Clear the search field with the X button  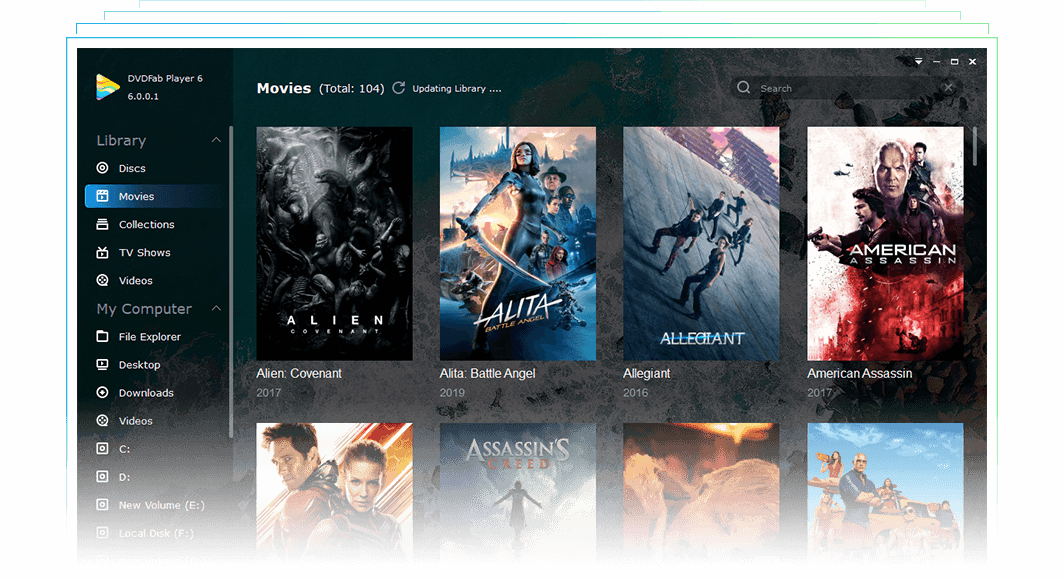click(x=948, y=87)
